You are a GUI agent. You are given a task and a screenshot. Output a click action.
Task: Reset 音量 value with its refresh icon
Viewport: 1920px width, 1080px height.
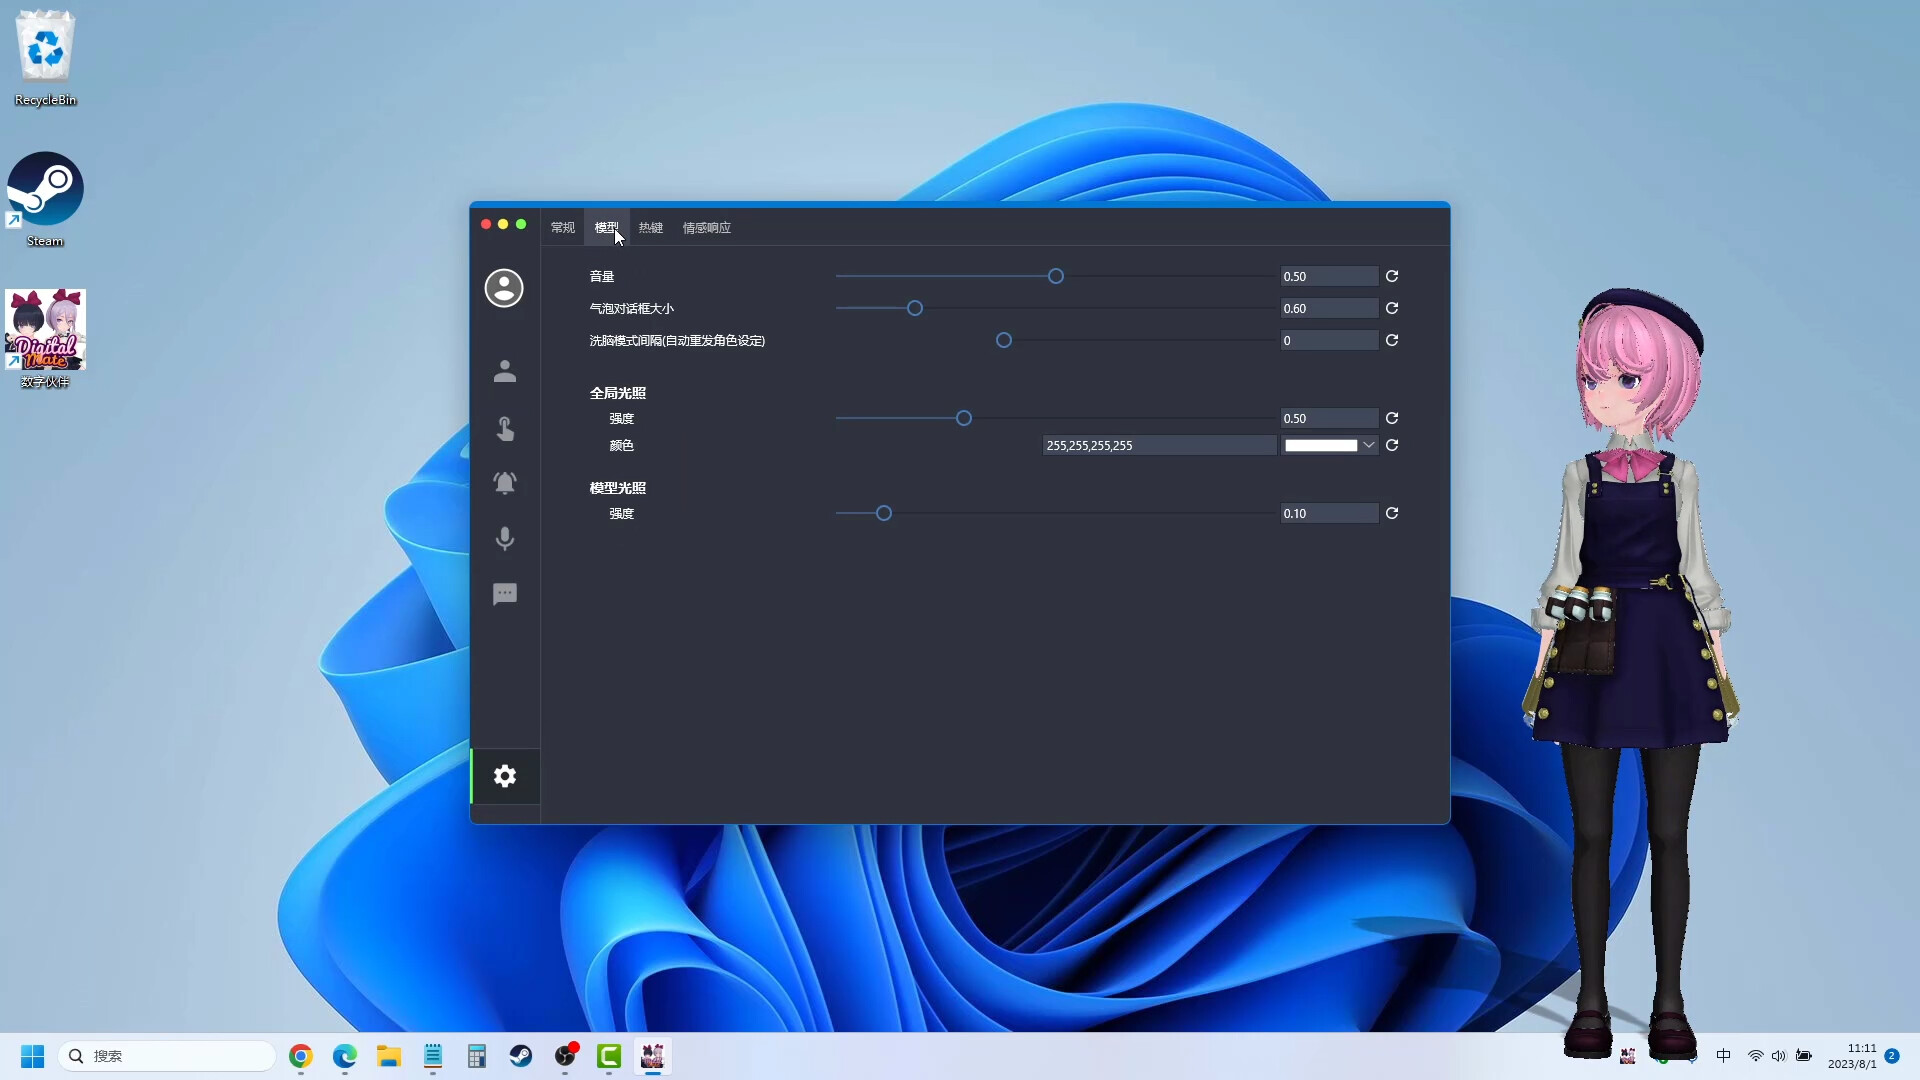1392,276
